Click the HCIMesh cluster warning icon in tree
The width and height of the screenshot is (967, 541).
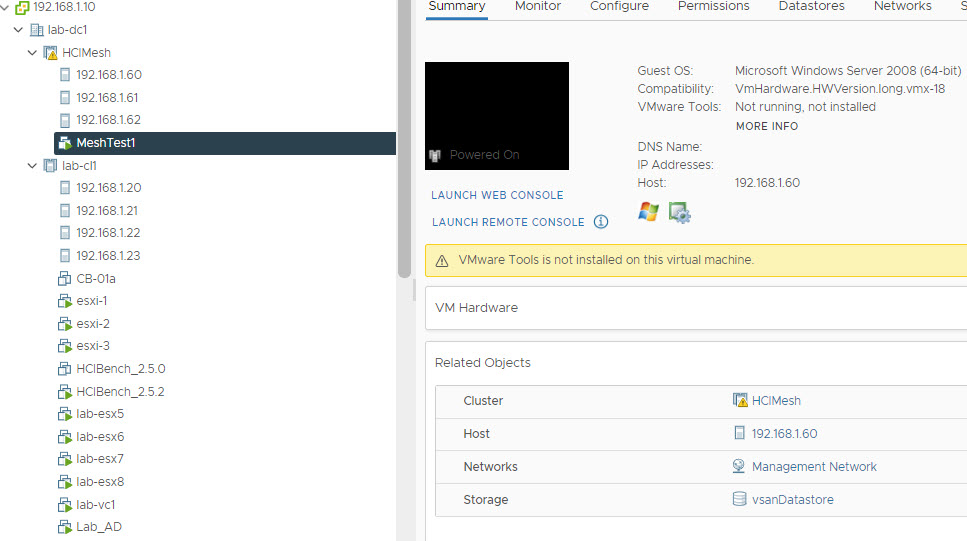coord(50,52)
